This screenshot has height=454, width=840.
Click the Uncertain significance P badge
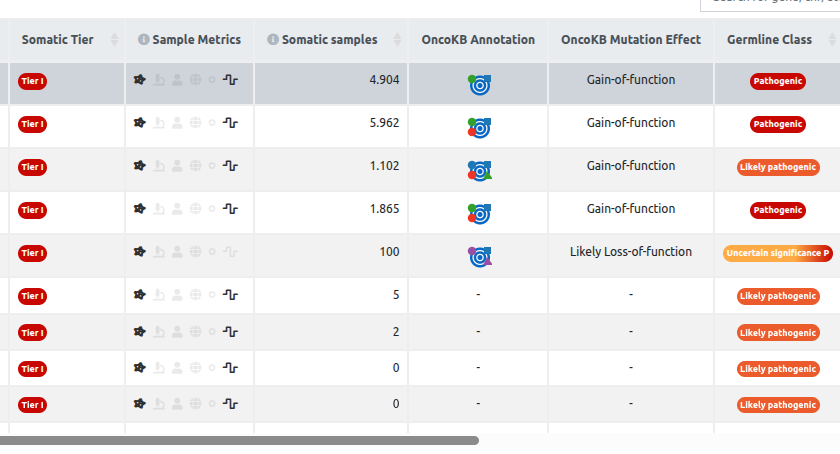pyautogui.click(x=778, y=253)
